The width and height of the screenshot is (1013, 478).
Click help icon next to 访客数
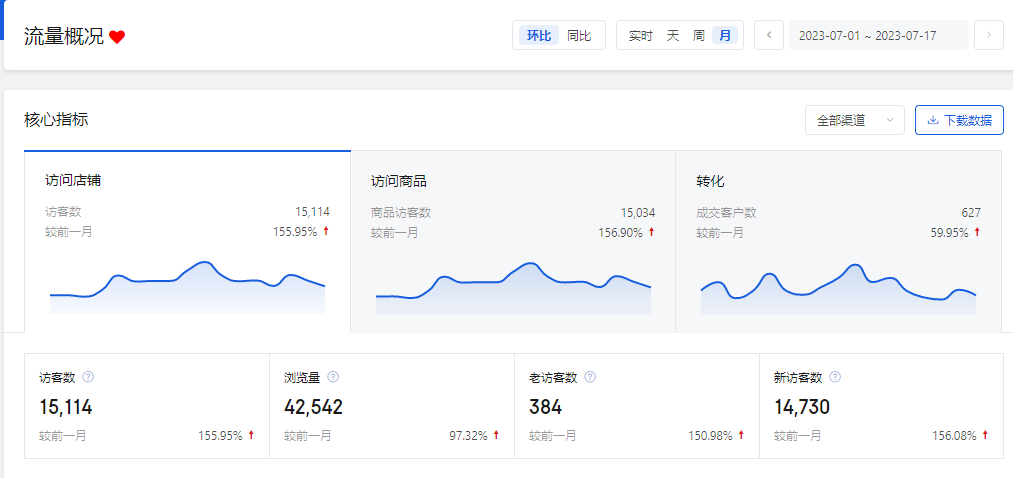pos(88,377)
